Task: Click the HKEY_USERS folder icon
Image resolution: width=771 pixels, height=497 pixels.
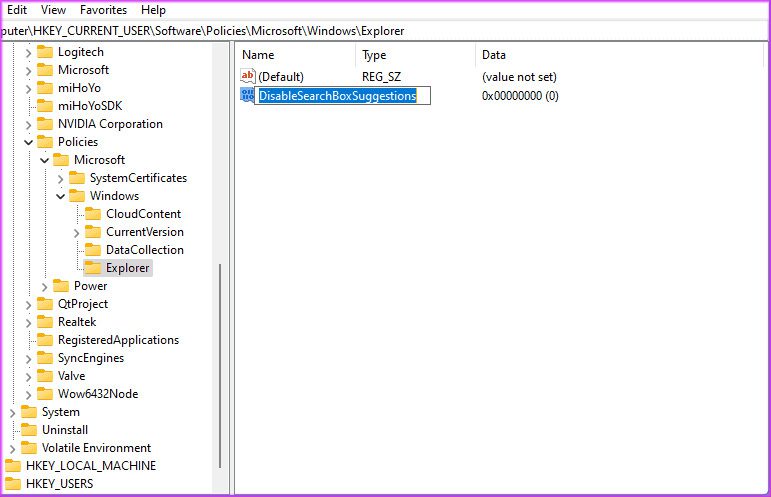Action: [x=13, y=484]
